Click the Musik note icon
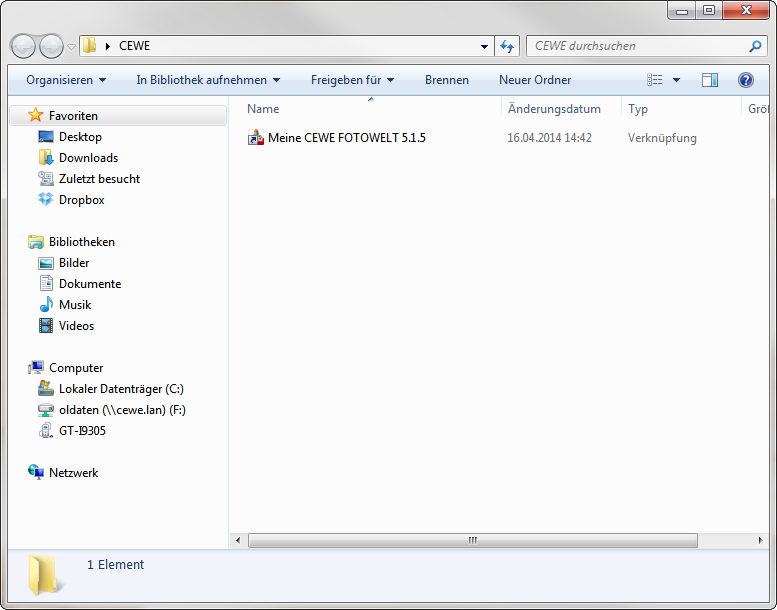Viewport: 777px width, 610px height. click(46, 304)
